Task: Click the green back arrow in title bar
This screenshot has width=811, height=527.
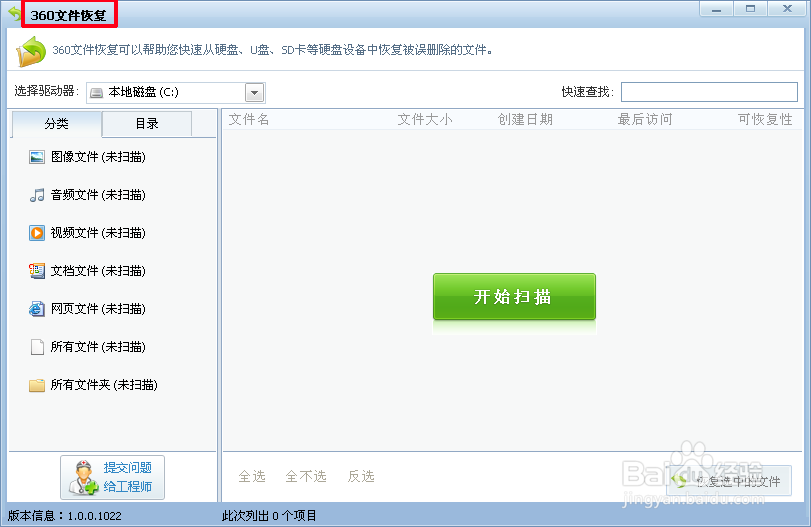Action: click(x=14, y=14)
